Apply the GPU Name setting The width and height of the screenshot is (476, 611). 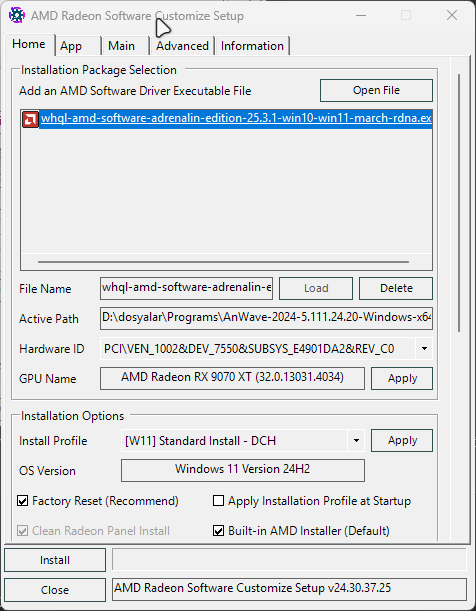pos(402,378)
